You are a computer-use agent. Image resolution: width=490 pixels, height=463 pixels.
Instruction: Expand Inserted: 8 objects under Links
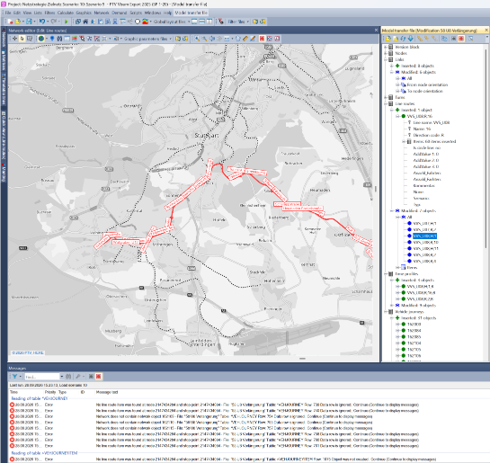click(x=392, y=66)
